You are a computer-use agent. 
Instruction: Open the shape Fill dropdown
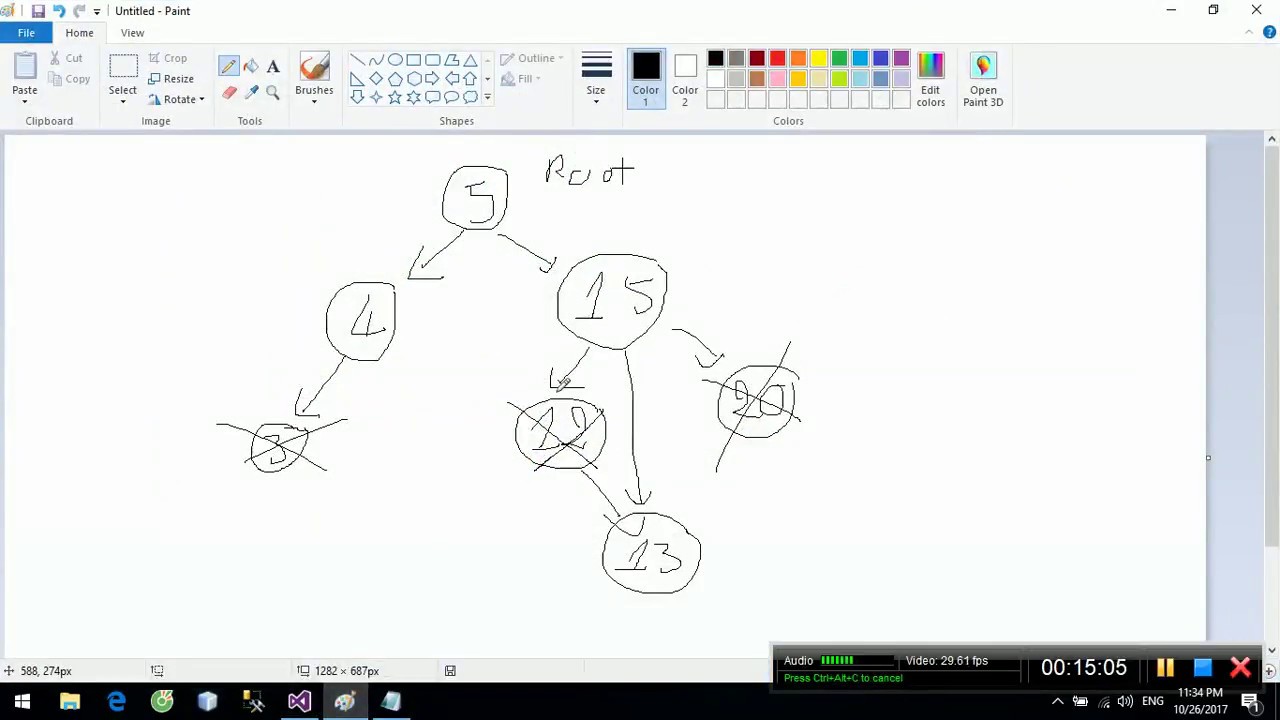521,79
